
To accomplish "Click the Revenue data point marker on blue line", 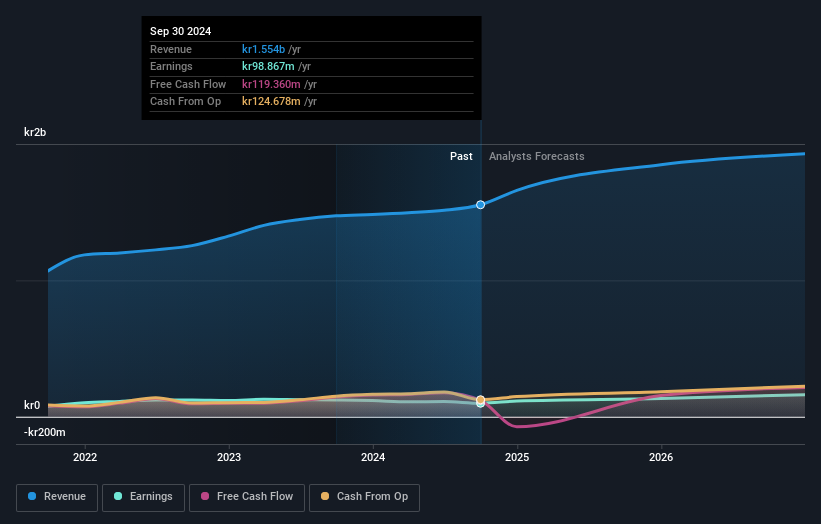I will click(x=480, y=205).
